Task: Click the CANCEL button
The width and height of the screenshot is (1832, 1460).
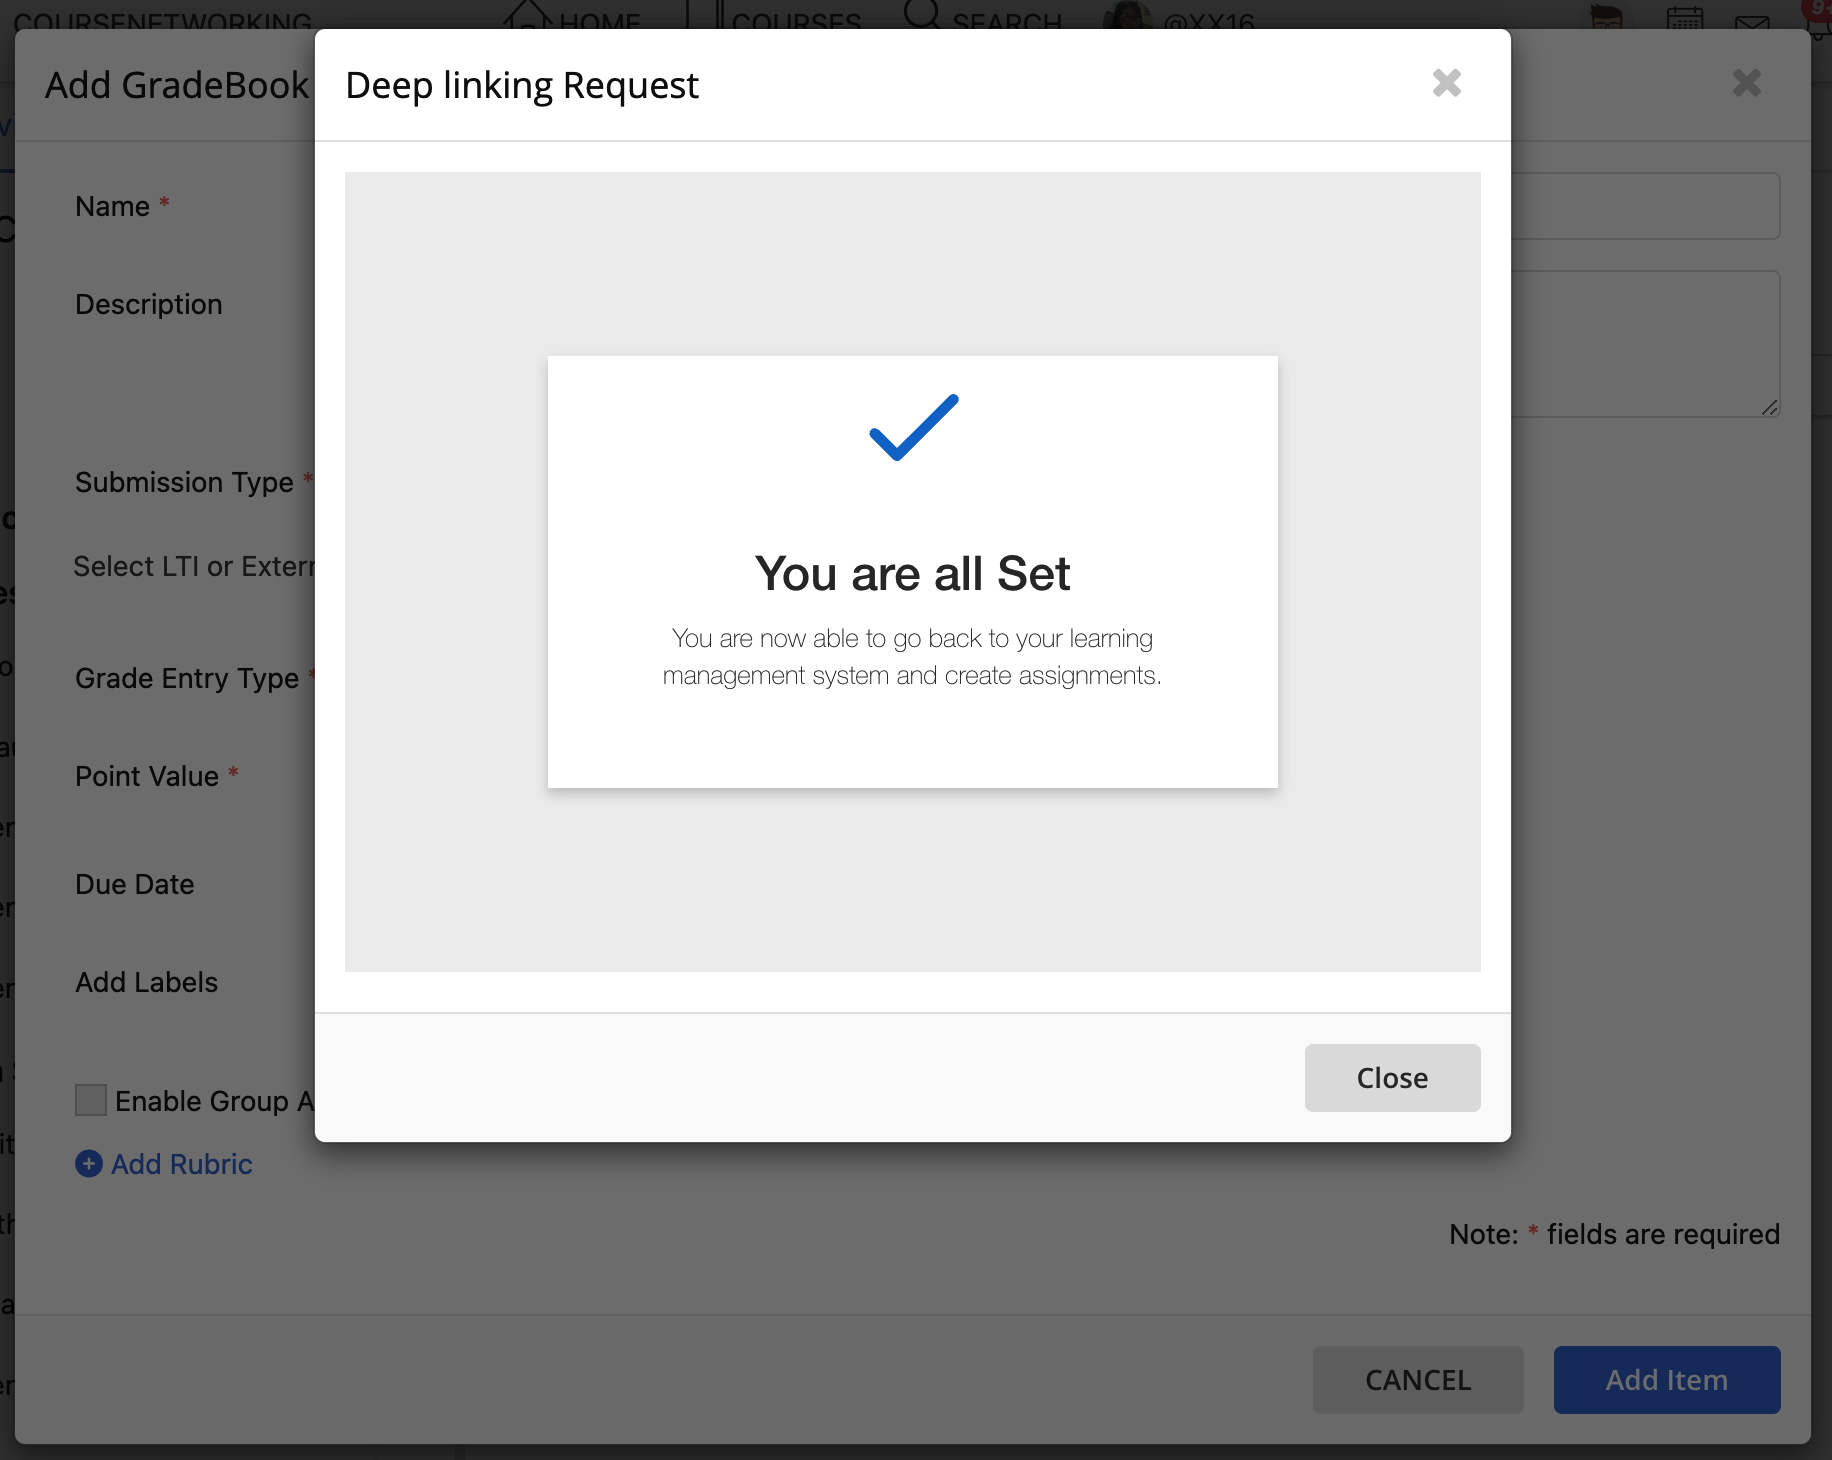Action: click(x=1418, y=1380)
